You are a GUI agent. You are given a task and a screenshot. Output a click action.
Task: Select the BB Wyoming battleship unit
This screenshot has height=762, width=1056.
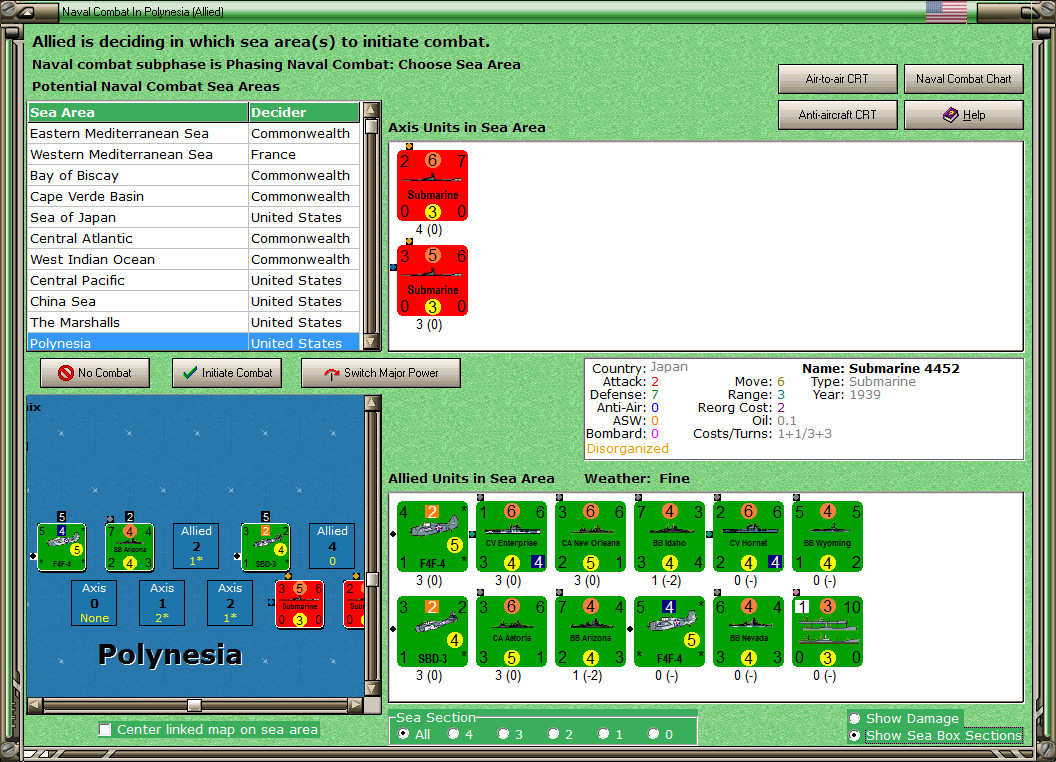tap(828, 536)
